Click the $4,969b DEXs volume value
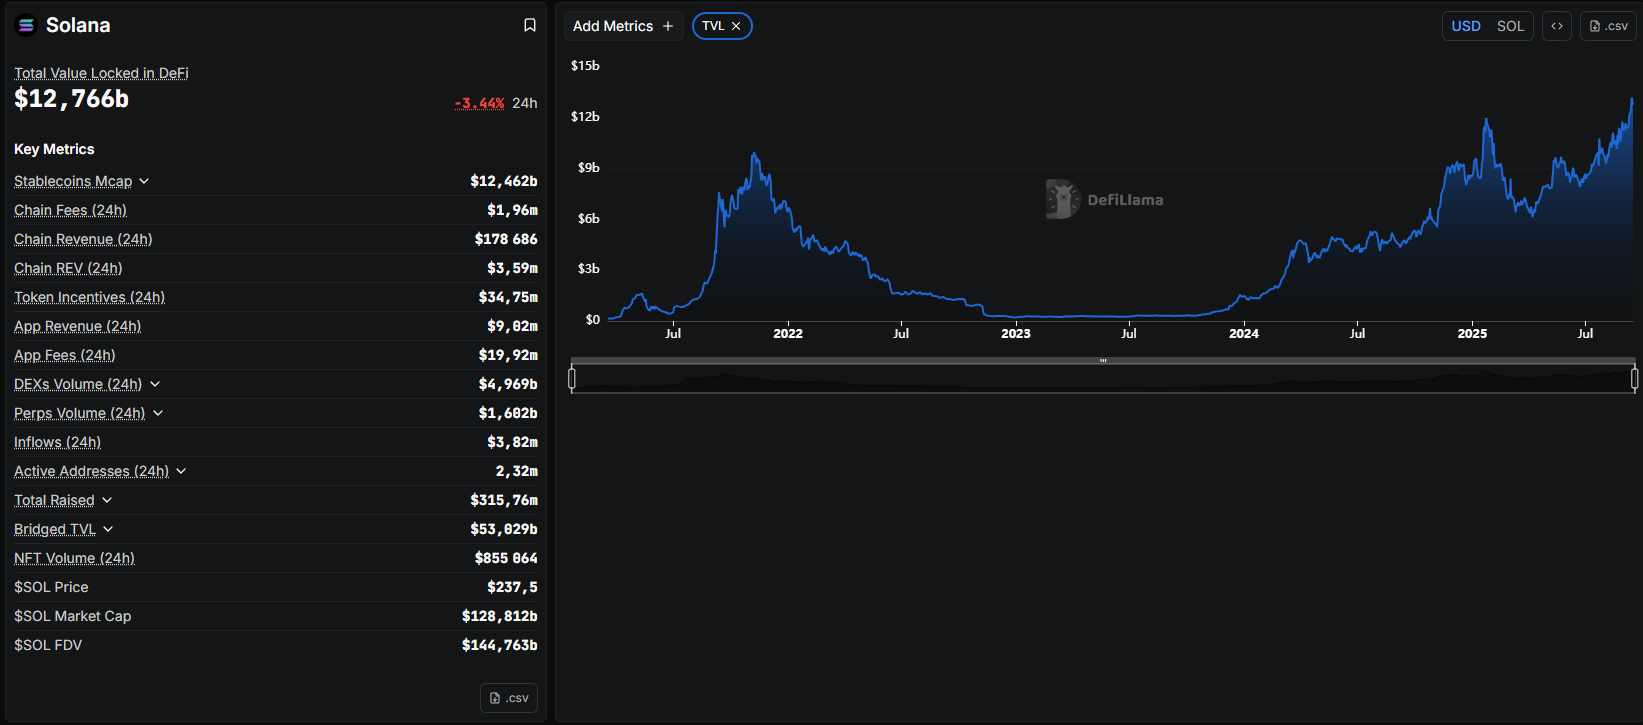Viewport: 1643px width, 725px height. [508, 384]
